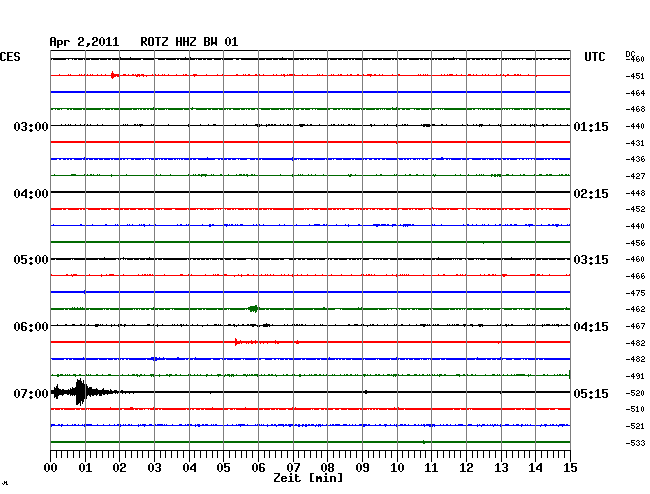Click the DC offset value -427

(x=635, y=176)
